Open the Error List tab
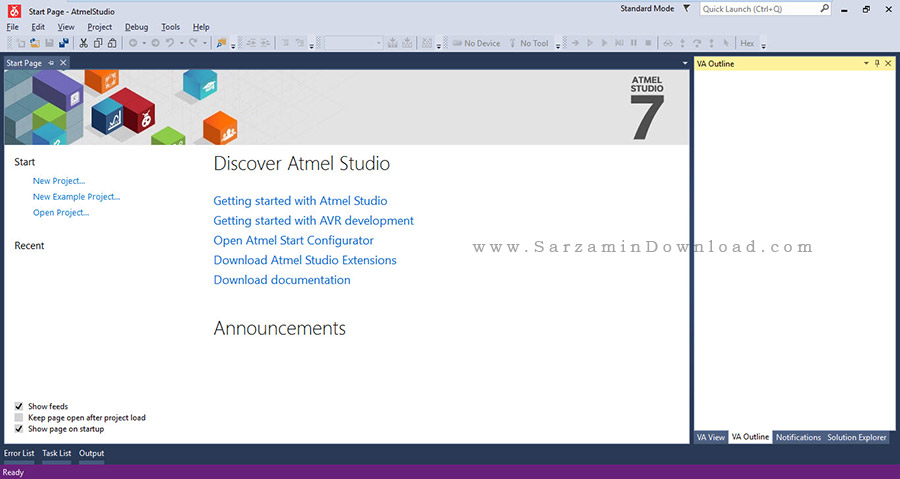The height and width of the screenshot is (479, 900). 19,453
